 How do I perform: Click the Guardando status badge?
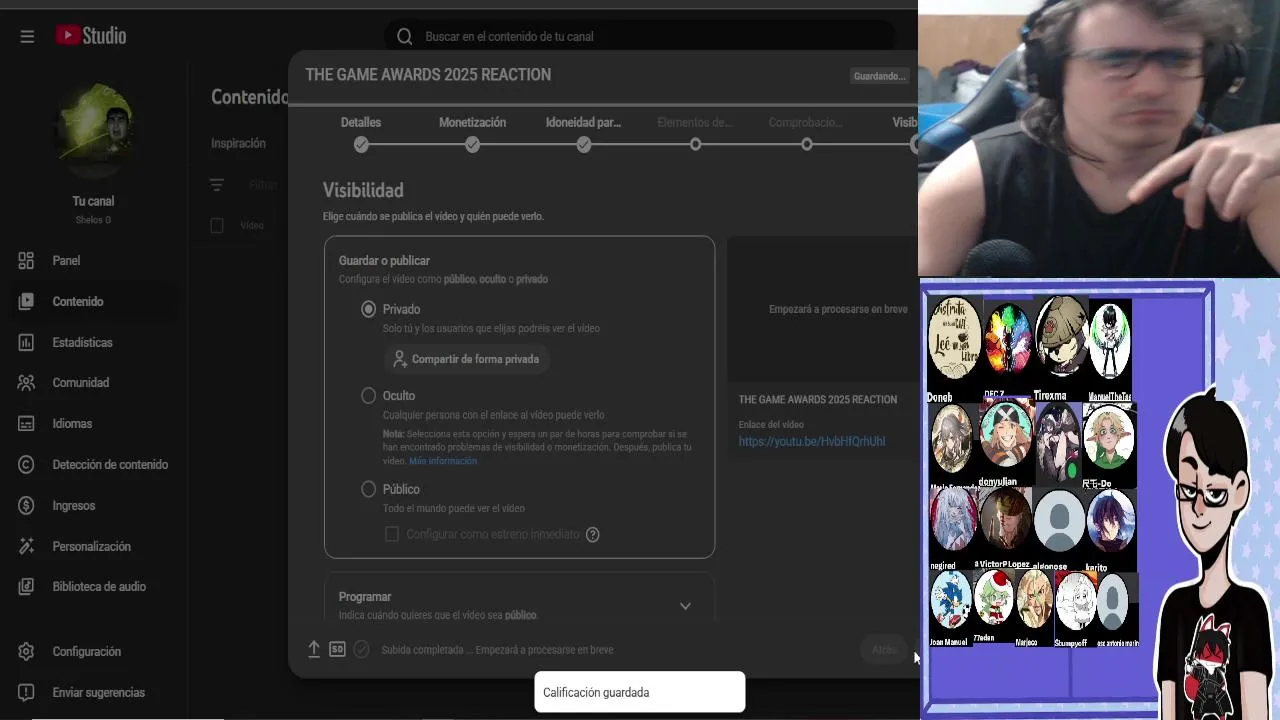tap(879, 76)
